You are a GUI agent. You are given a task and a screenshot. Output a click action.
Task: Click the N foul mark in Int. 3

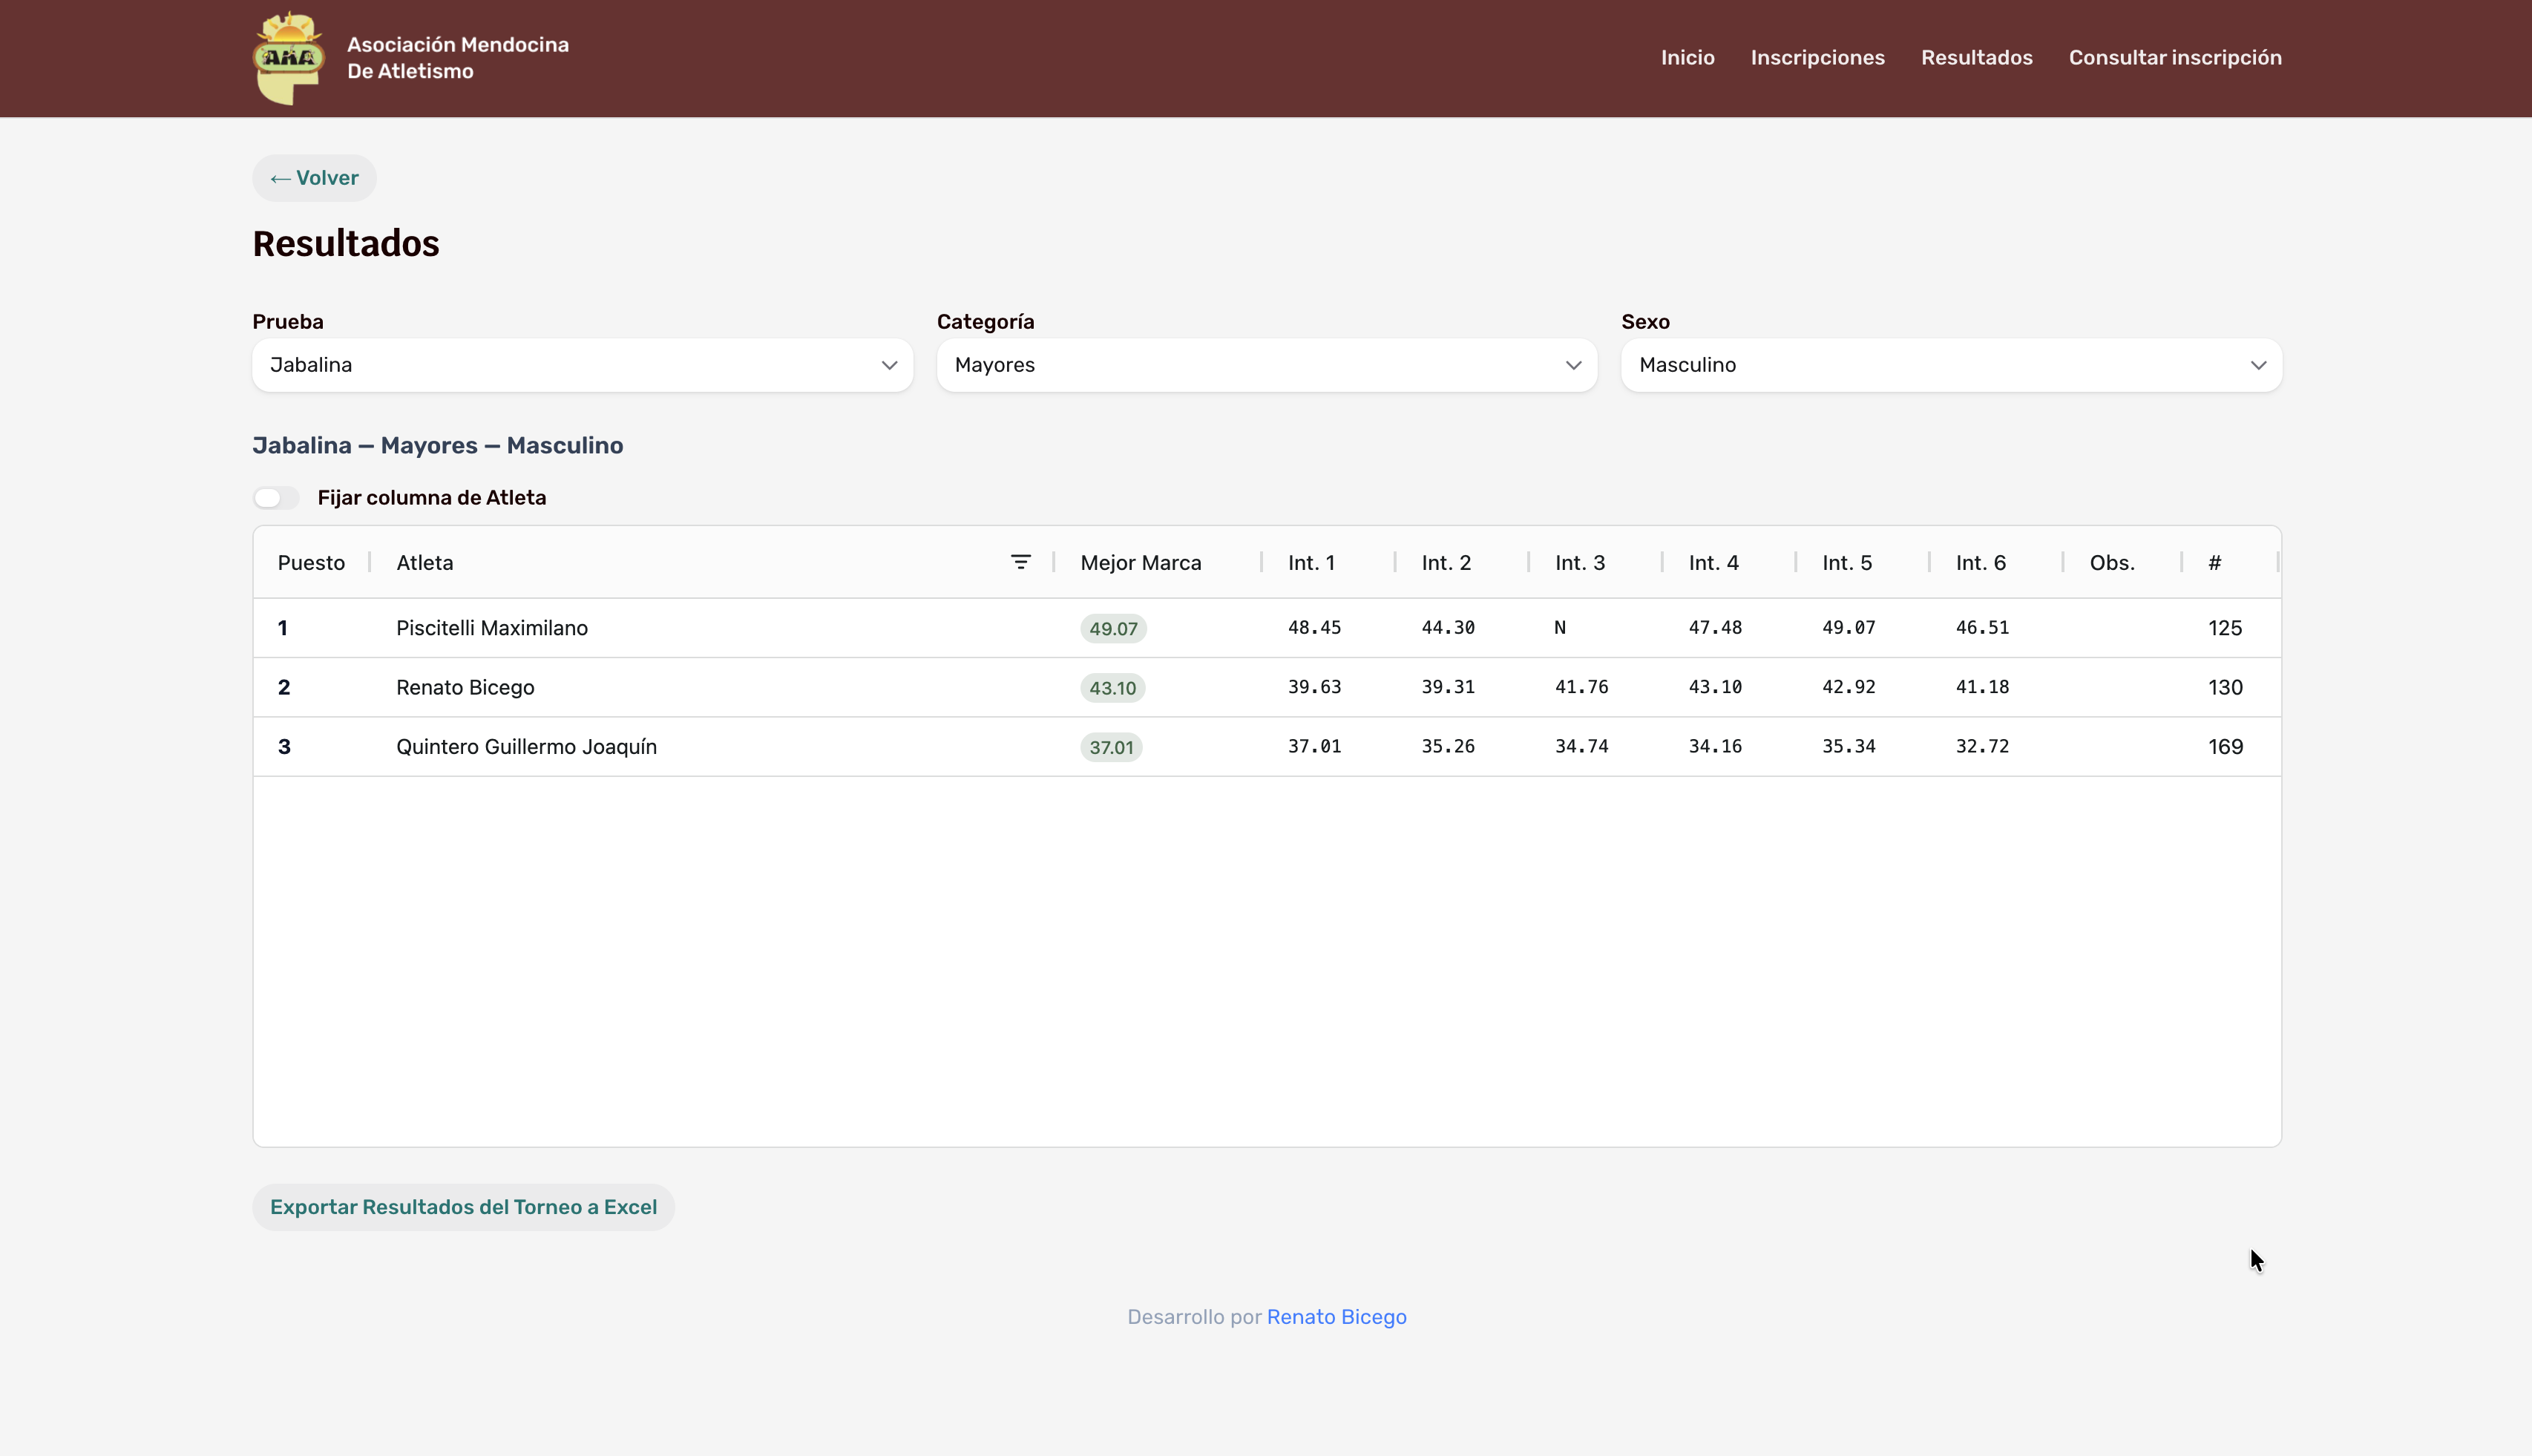[x=1560, y=628]
